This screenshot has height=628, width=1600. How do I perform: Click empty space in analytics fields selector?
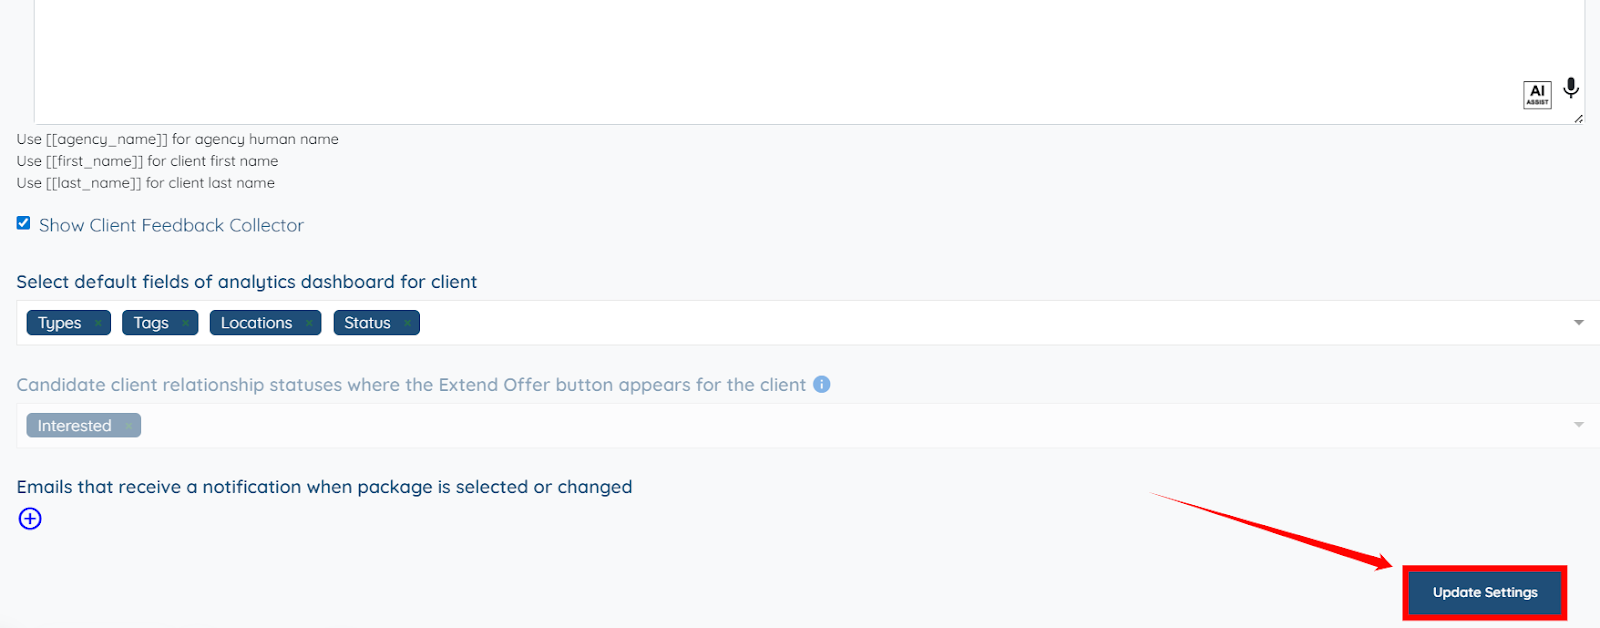coord(900,323)
